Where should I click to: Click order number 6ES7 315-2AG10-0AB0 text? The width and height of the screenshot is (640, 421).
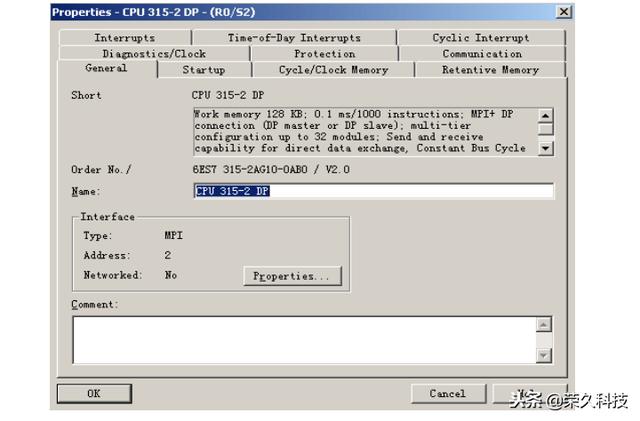coord(250,169)
